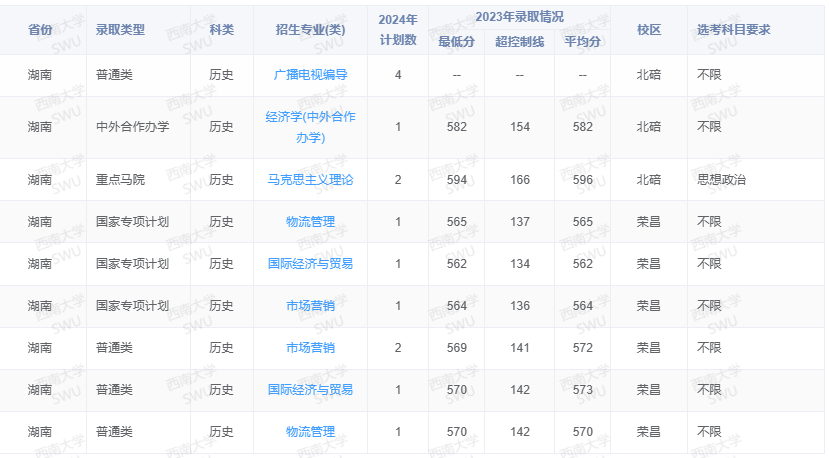Click the 科类 column header
Screen dimensions: 829x458
(x=222, y=30)
